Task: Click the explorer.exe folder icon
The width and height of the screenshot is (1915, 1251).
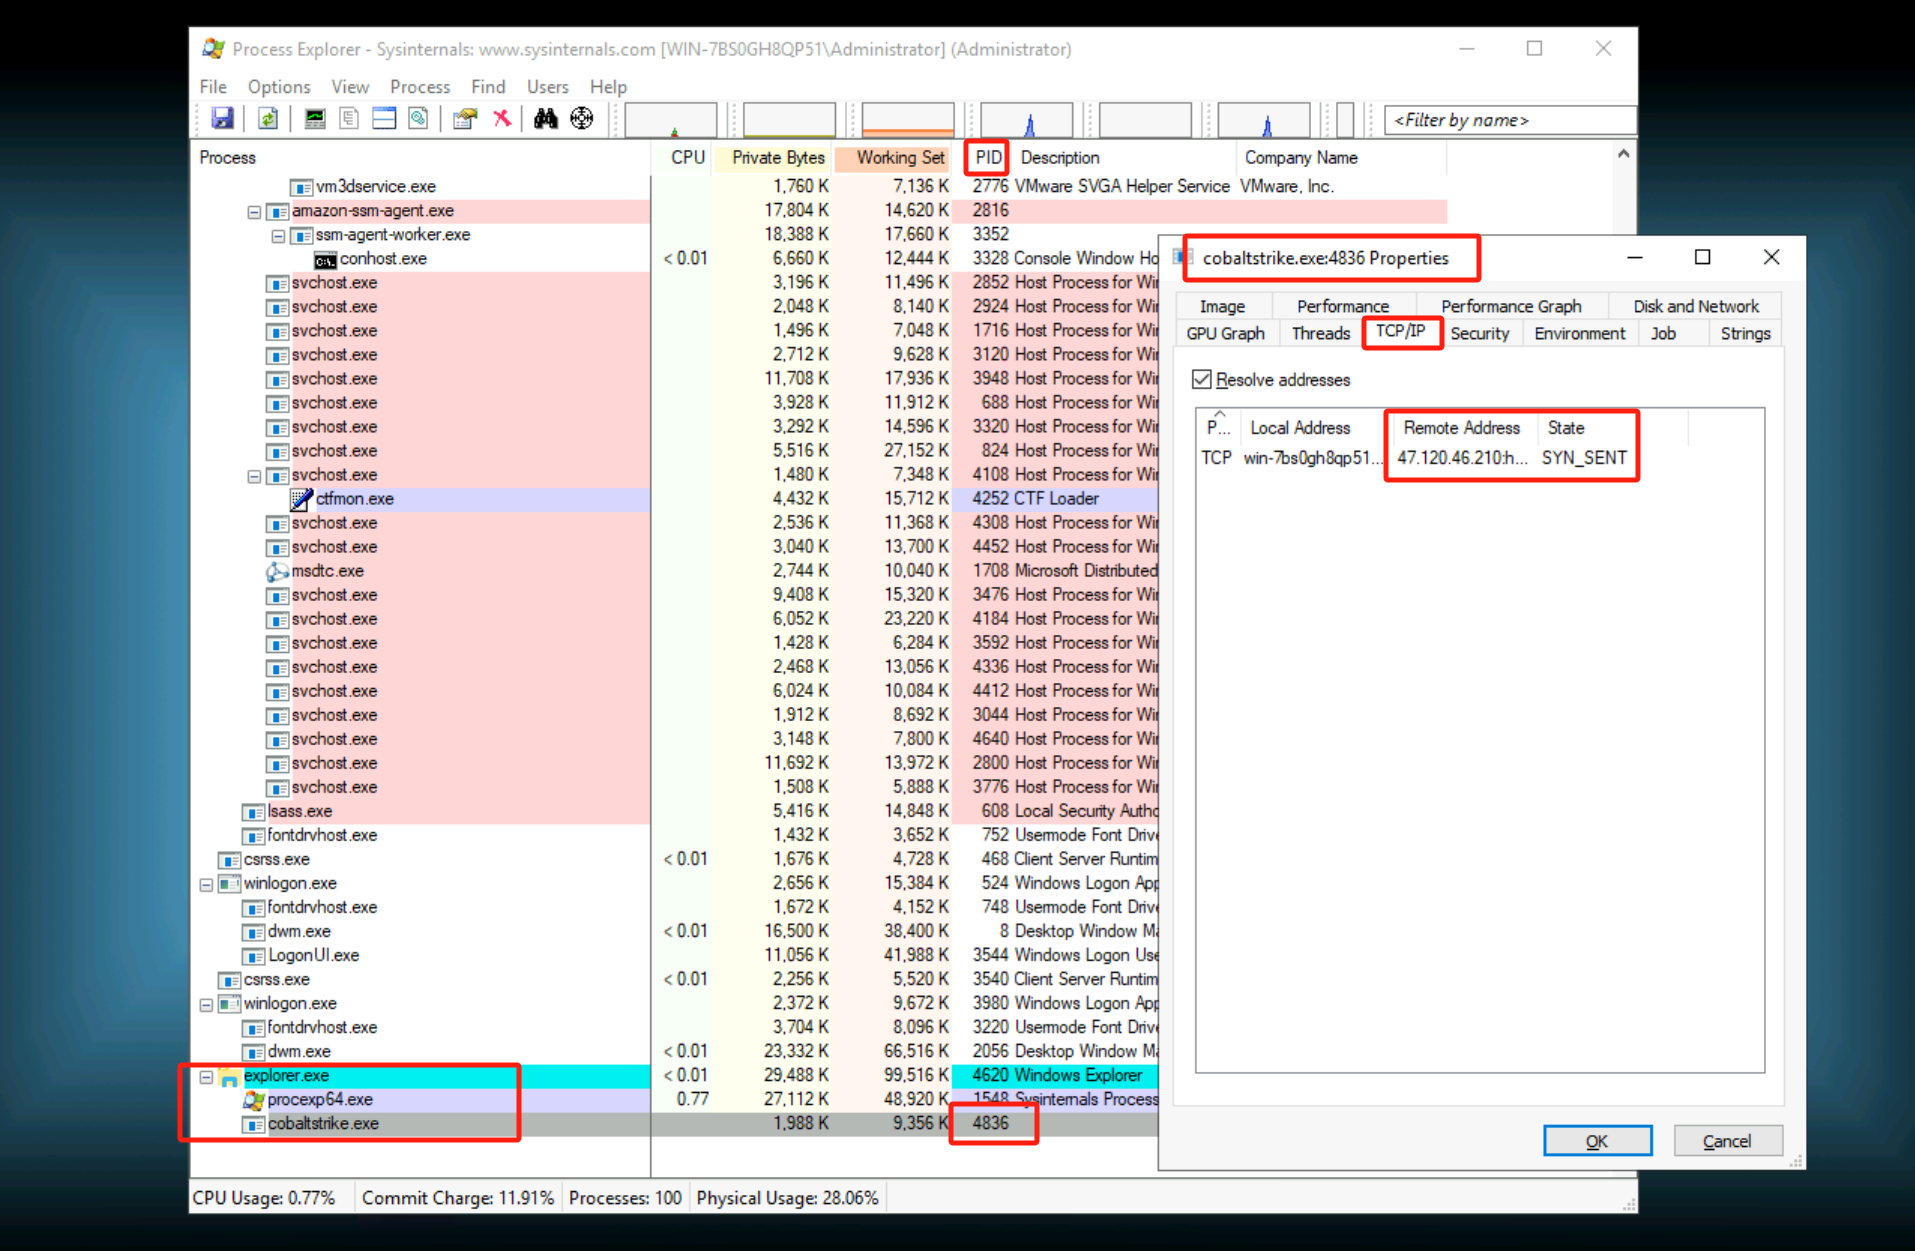Action: pos(229,1077)
